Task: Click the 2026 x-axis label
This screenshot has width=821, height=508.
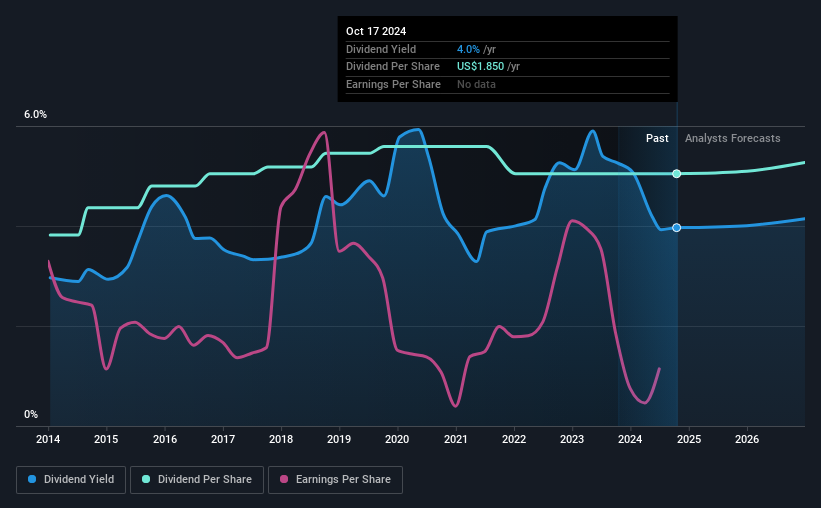Action: [747, 439]
